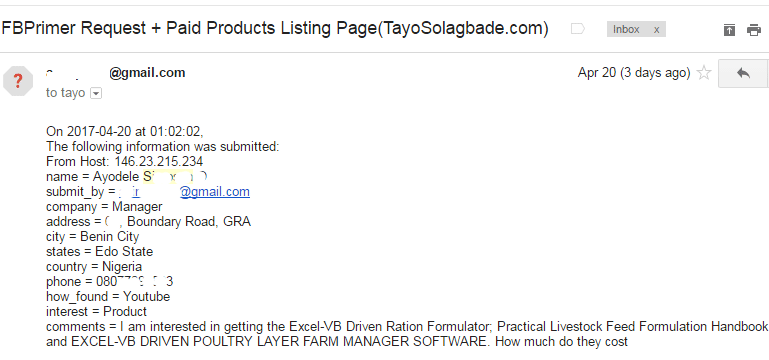The width and height of the screenshot is (769, 360).
Task: Click the From Host IP address line
Action: point(125,161)
